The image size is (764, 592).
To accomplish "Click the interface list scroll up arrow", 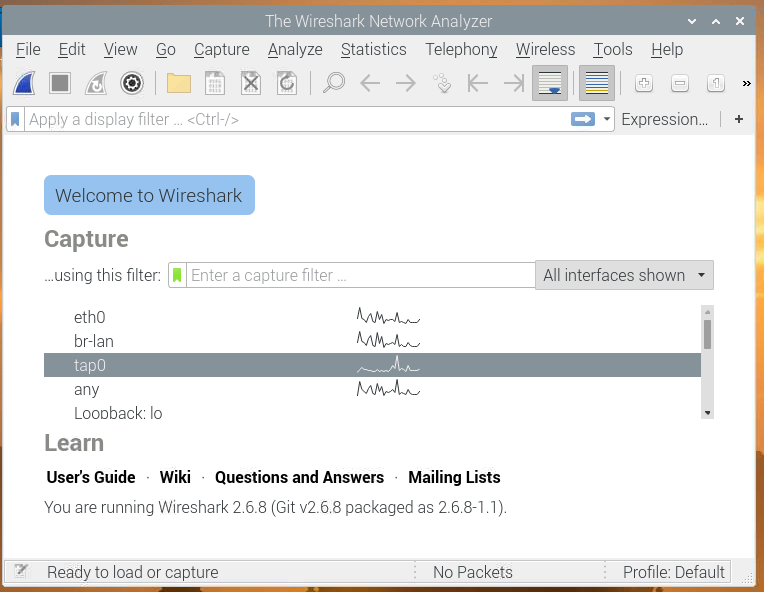I will click(707, 311).
